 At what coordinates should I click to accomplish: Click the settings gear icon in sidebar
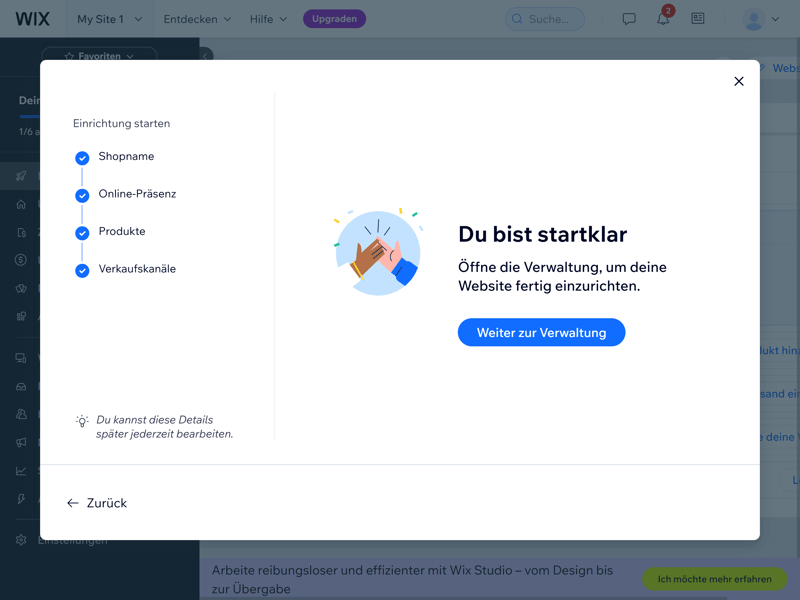click(x=21, y=540)
